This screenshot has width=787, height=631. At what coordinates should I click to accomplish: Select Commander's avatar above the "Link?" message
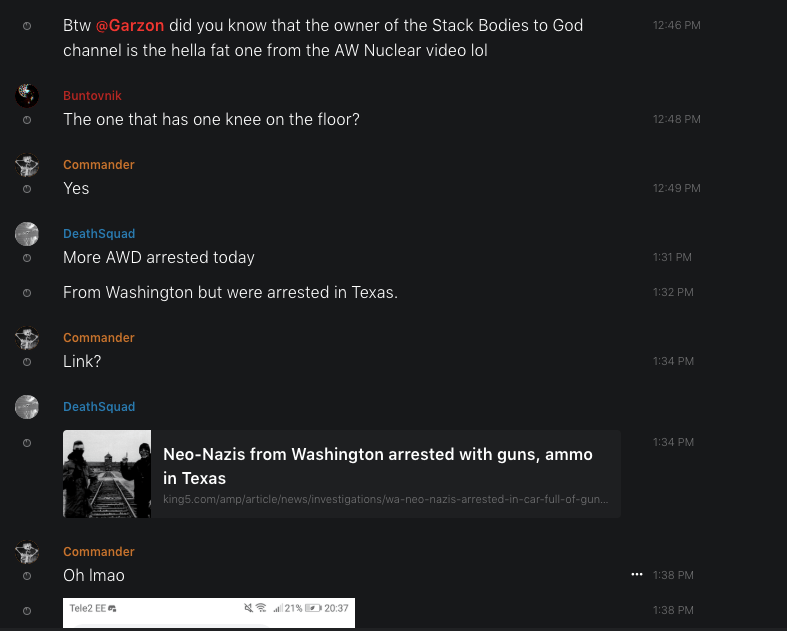[x=27, y=338]
